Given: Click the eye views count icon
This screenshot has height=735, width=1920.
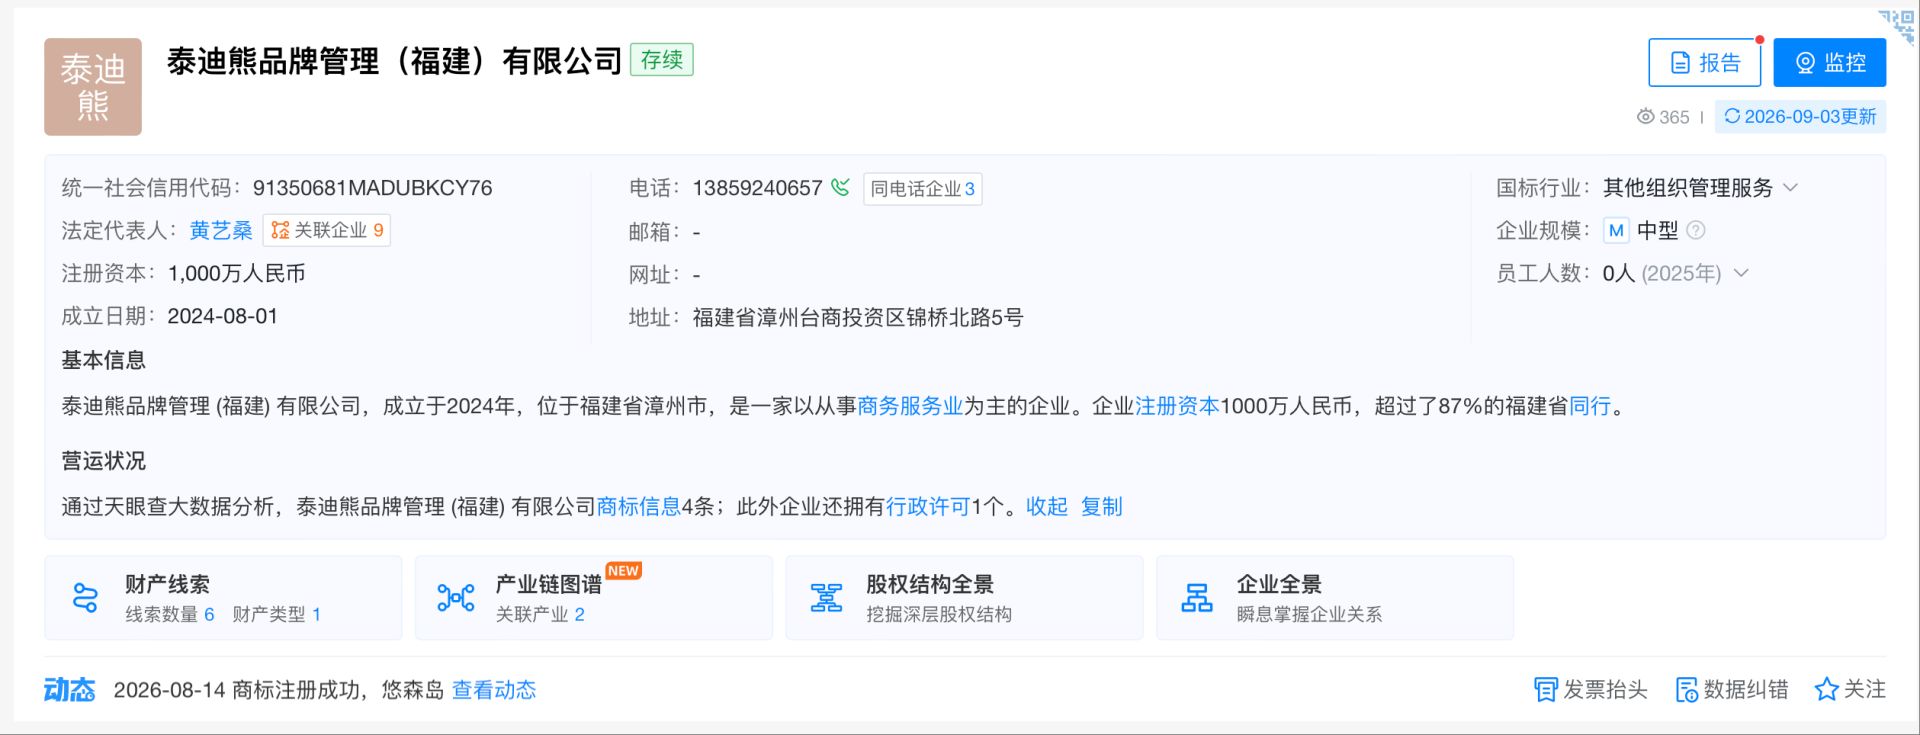Looking at the screenshot, I should point(1645,117).
